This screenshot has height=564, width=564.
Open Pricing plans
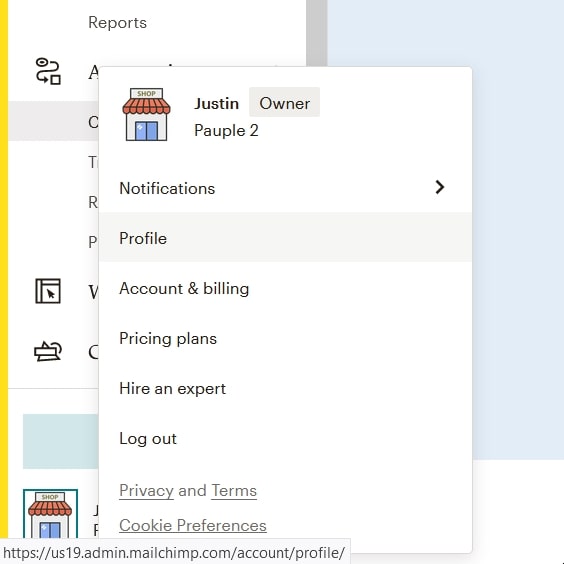click(x=285, y=338)
